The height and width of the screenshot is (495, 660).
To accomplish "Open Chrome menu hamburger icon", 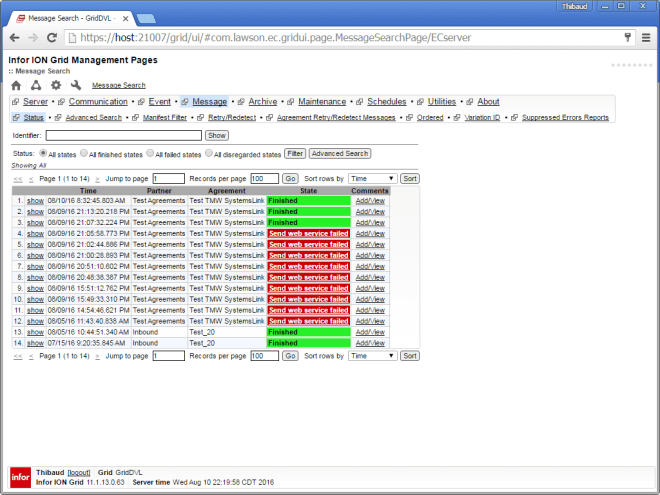I will (645, 37).
